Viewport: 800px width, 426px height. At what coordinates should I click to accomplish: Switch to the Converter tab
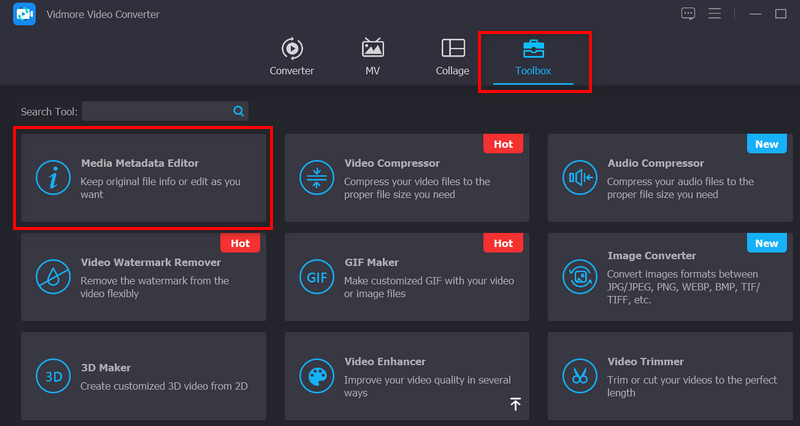(x=292, y=57)
